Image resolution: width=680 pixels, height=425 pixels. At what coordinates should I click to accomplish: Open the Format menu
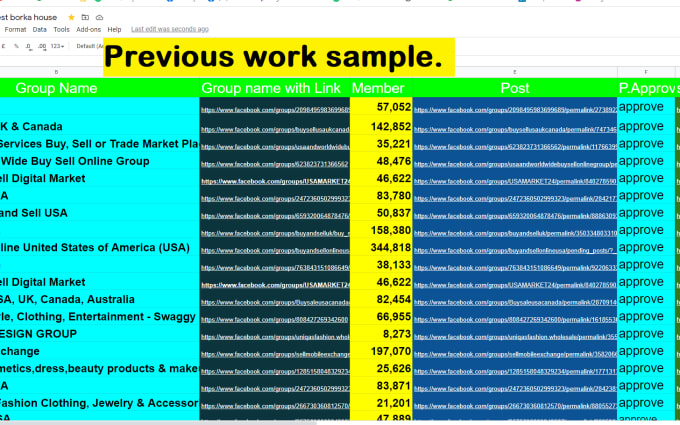(15, 29)
